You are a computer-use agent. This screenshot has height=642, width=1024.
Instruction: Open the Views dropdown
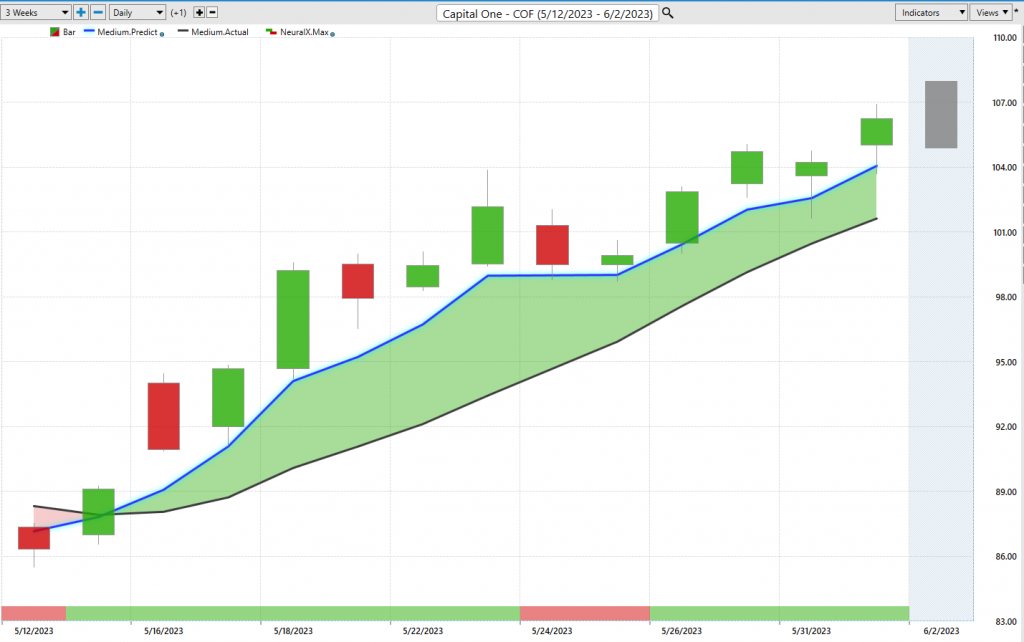(x=991, y=12)
